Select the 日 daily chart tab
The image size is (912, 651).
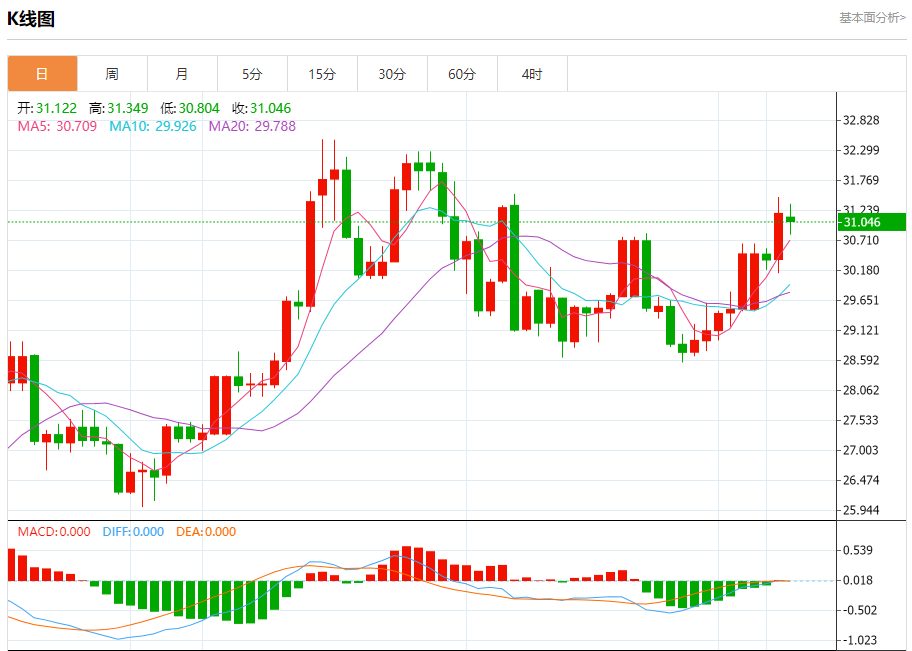coord(42,74)
